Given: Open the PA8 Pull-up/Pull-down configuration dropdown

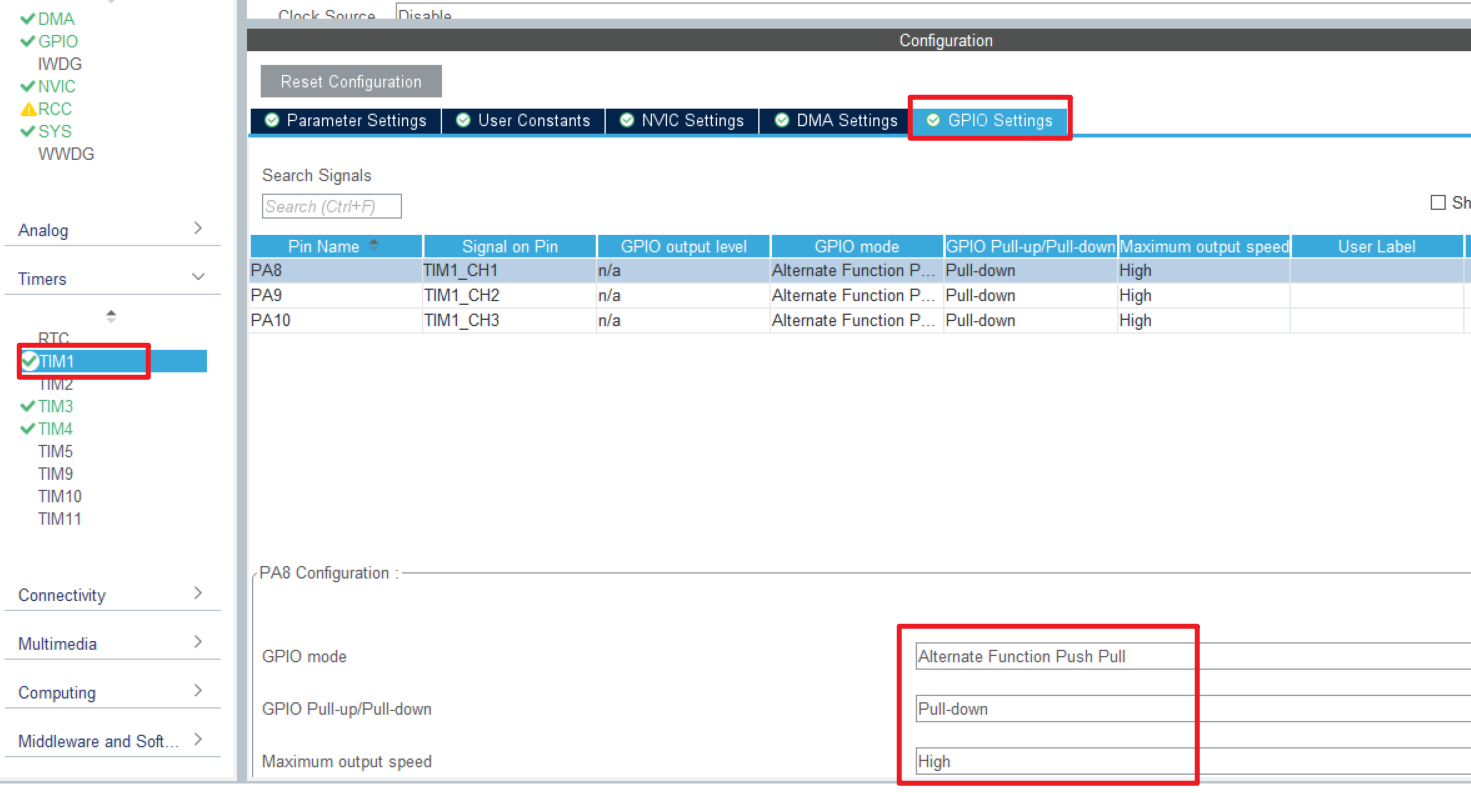Looking at the screenshot, I should 1193,708.
